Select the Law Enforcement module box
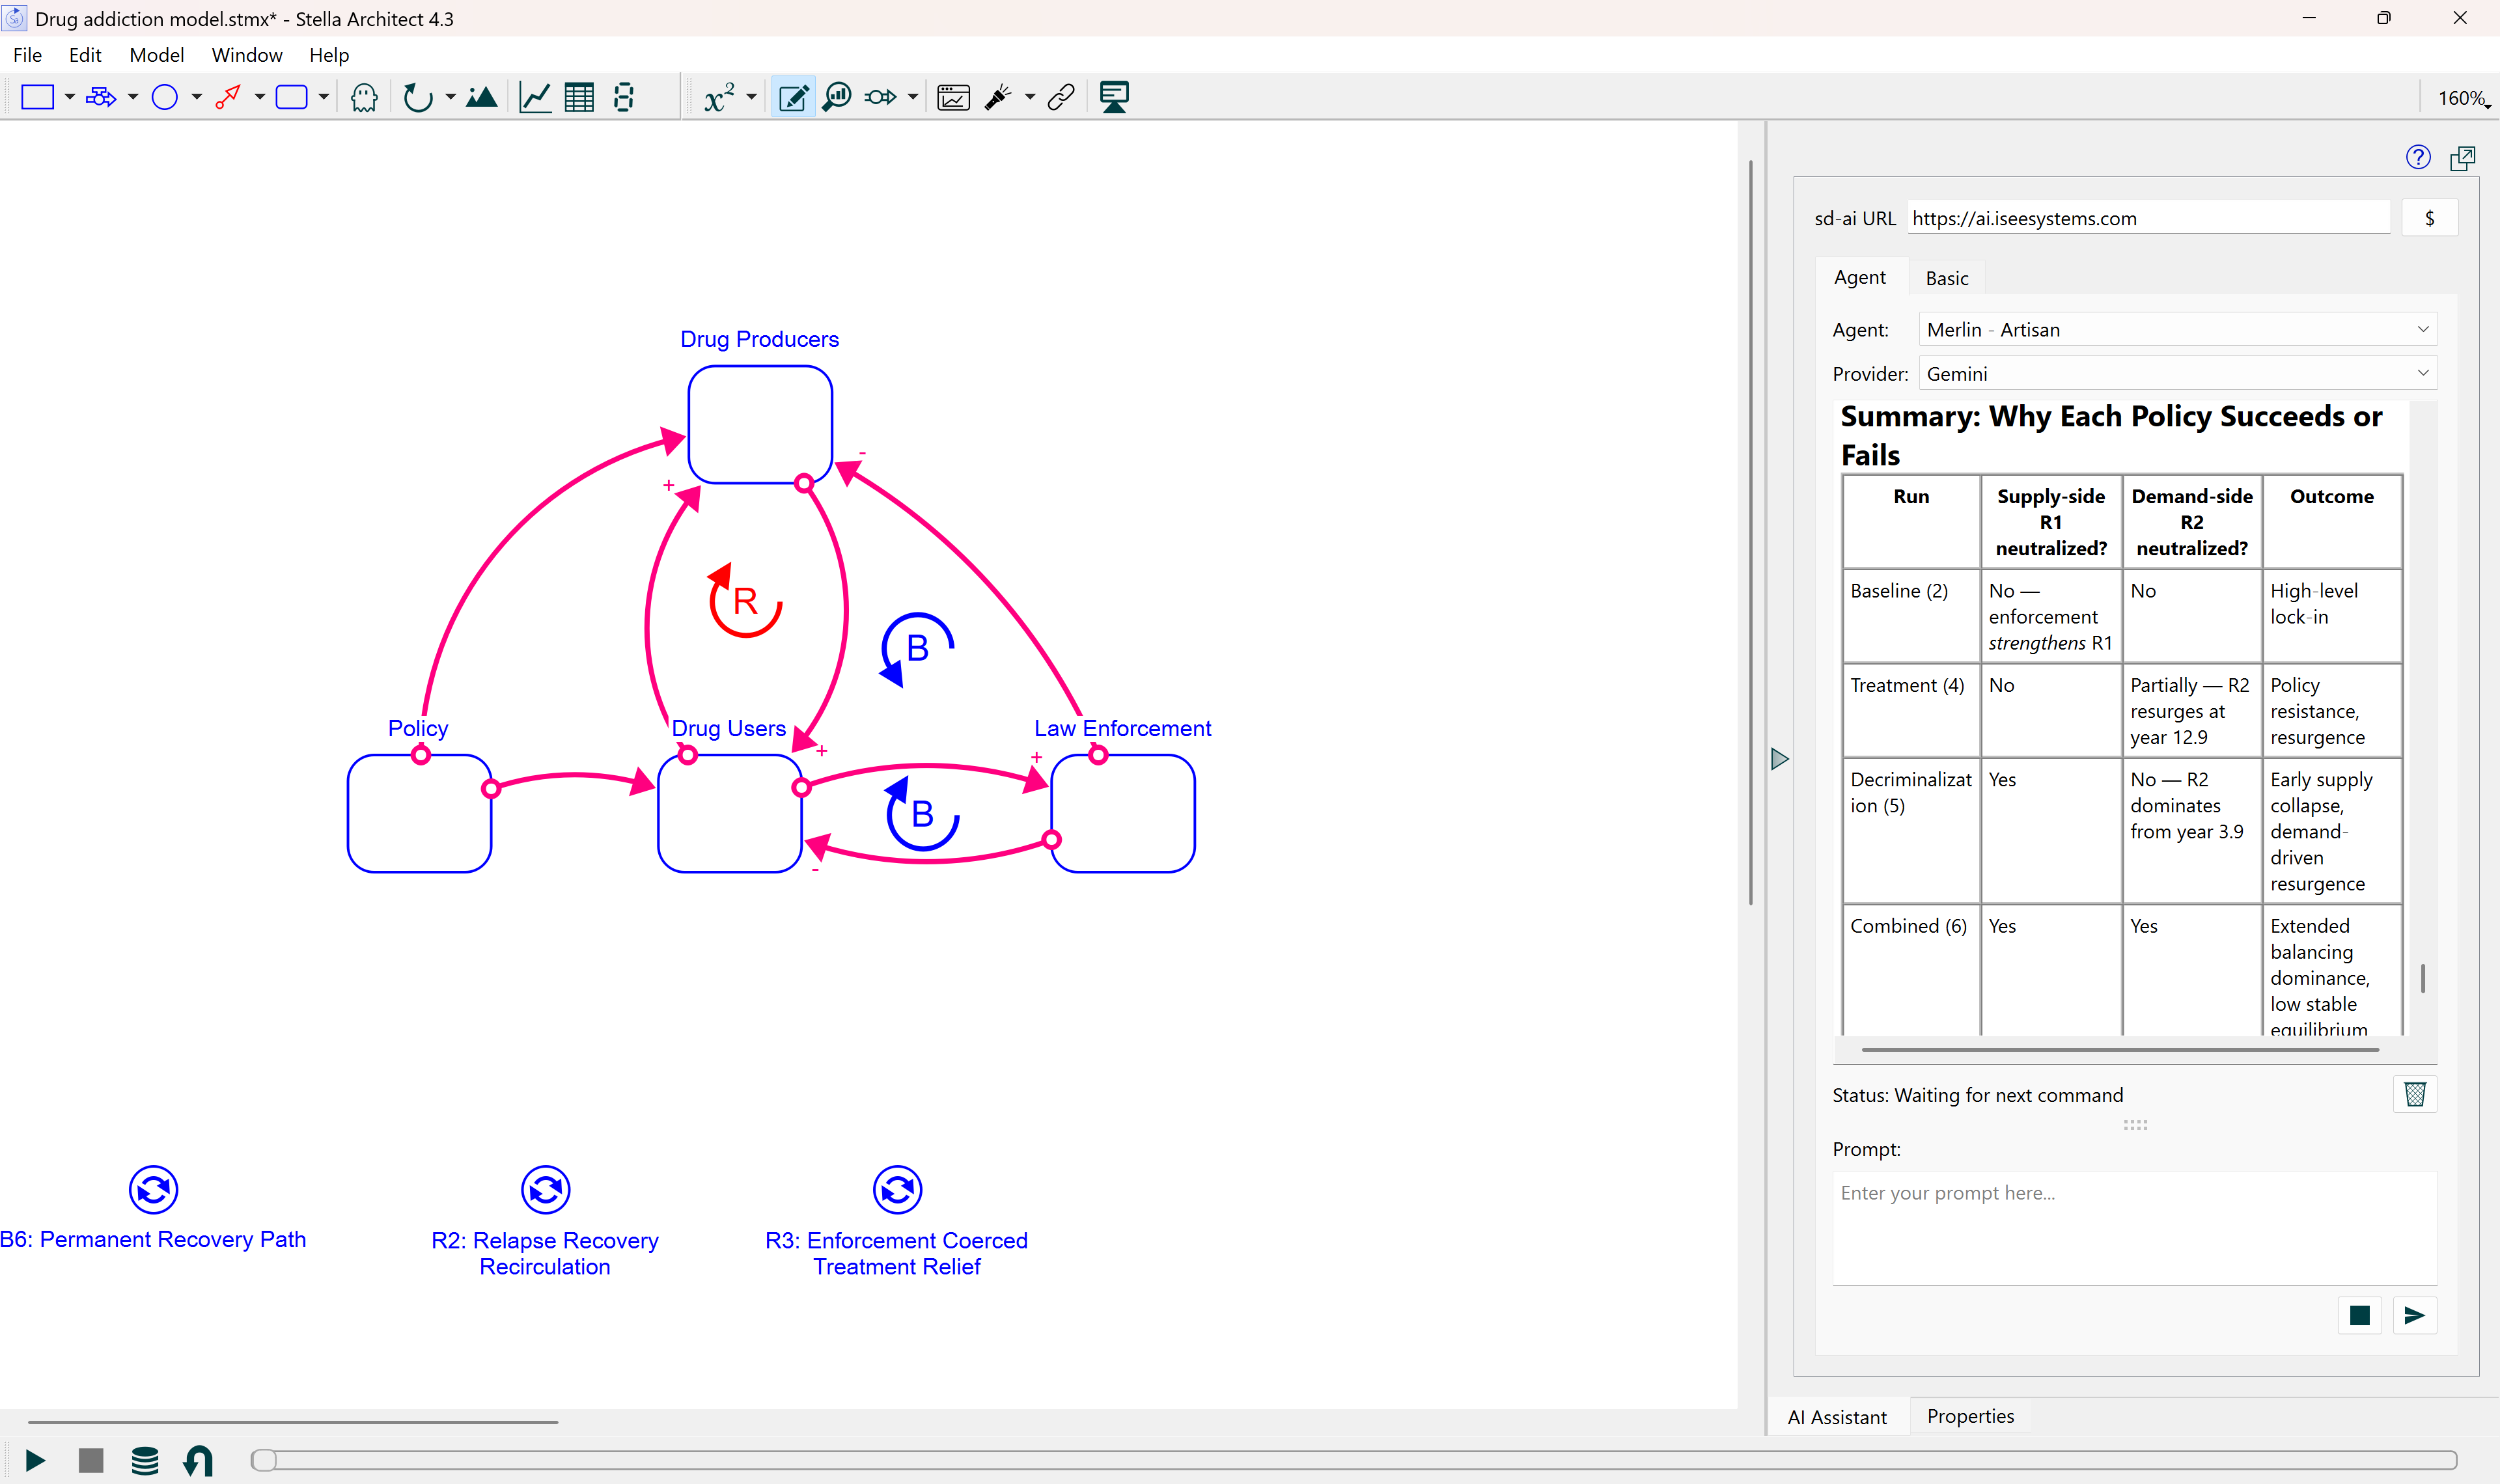This screenshot has height=1484, width=2500. (x=1123, y=814)
